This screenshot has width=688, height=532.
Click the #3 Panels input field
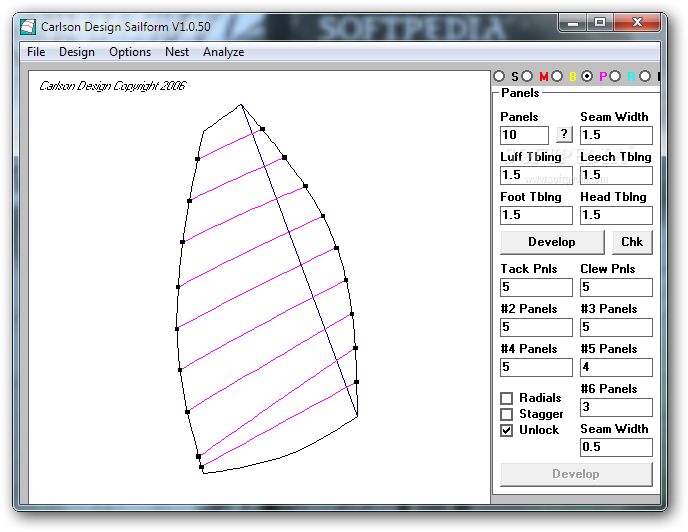(x=616, y=327)
